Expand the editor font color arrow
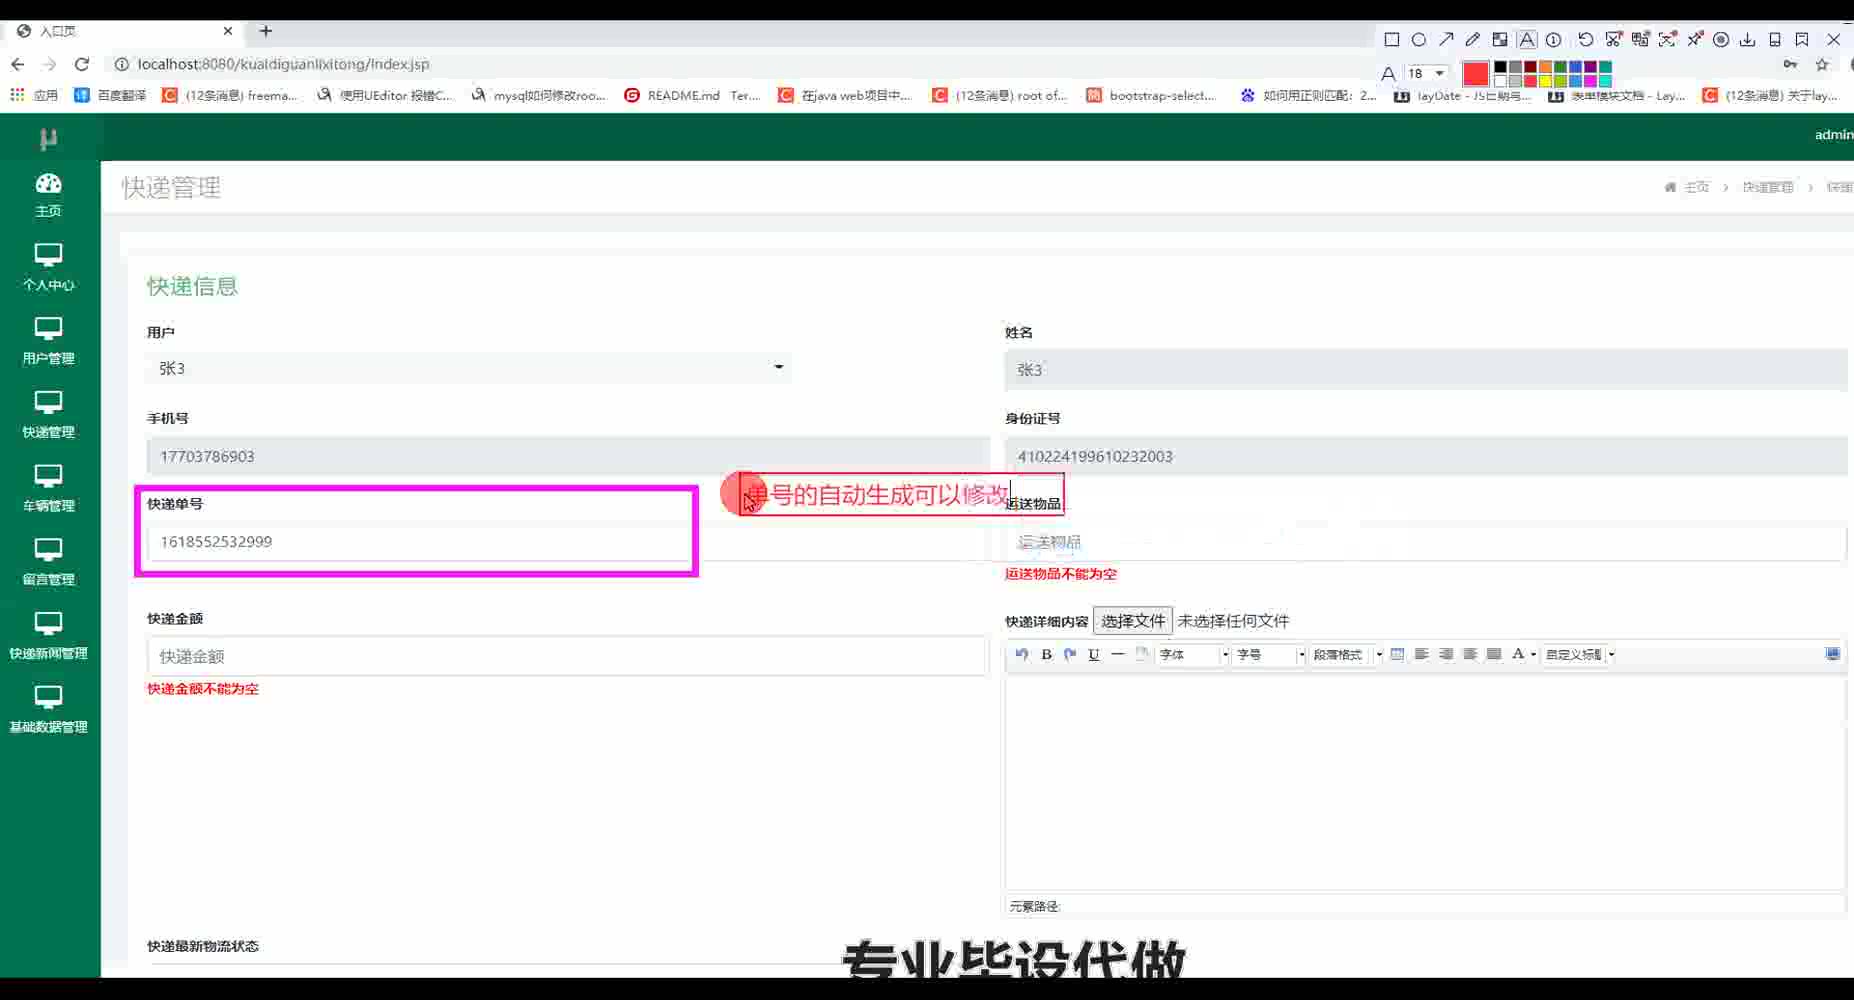 coord(1534,655)
